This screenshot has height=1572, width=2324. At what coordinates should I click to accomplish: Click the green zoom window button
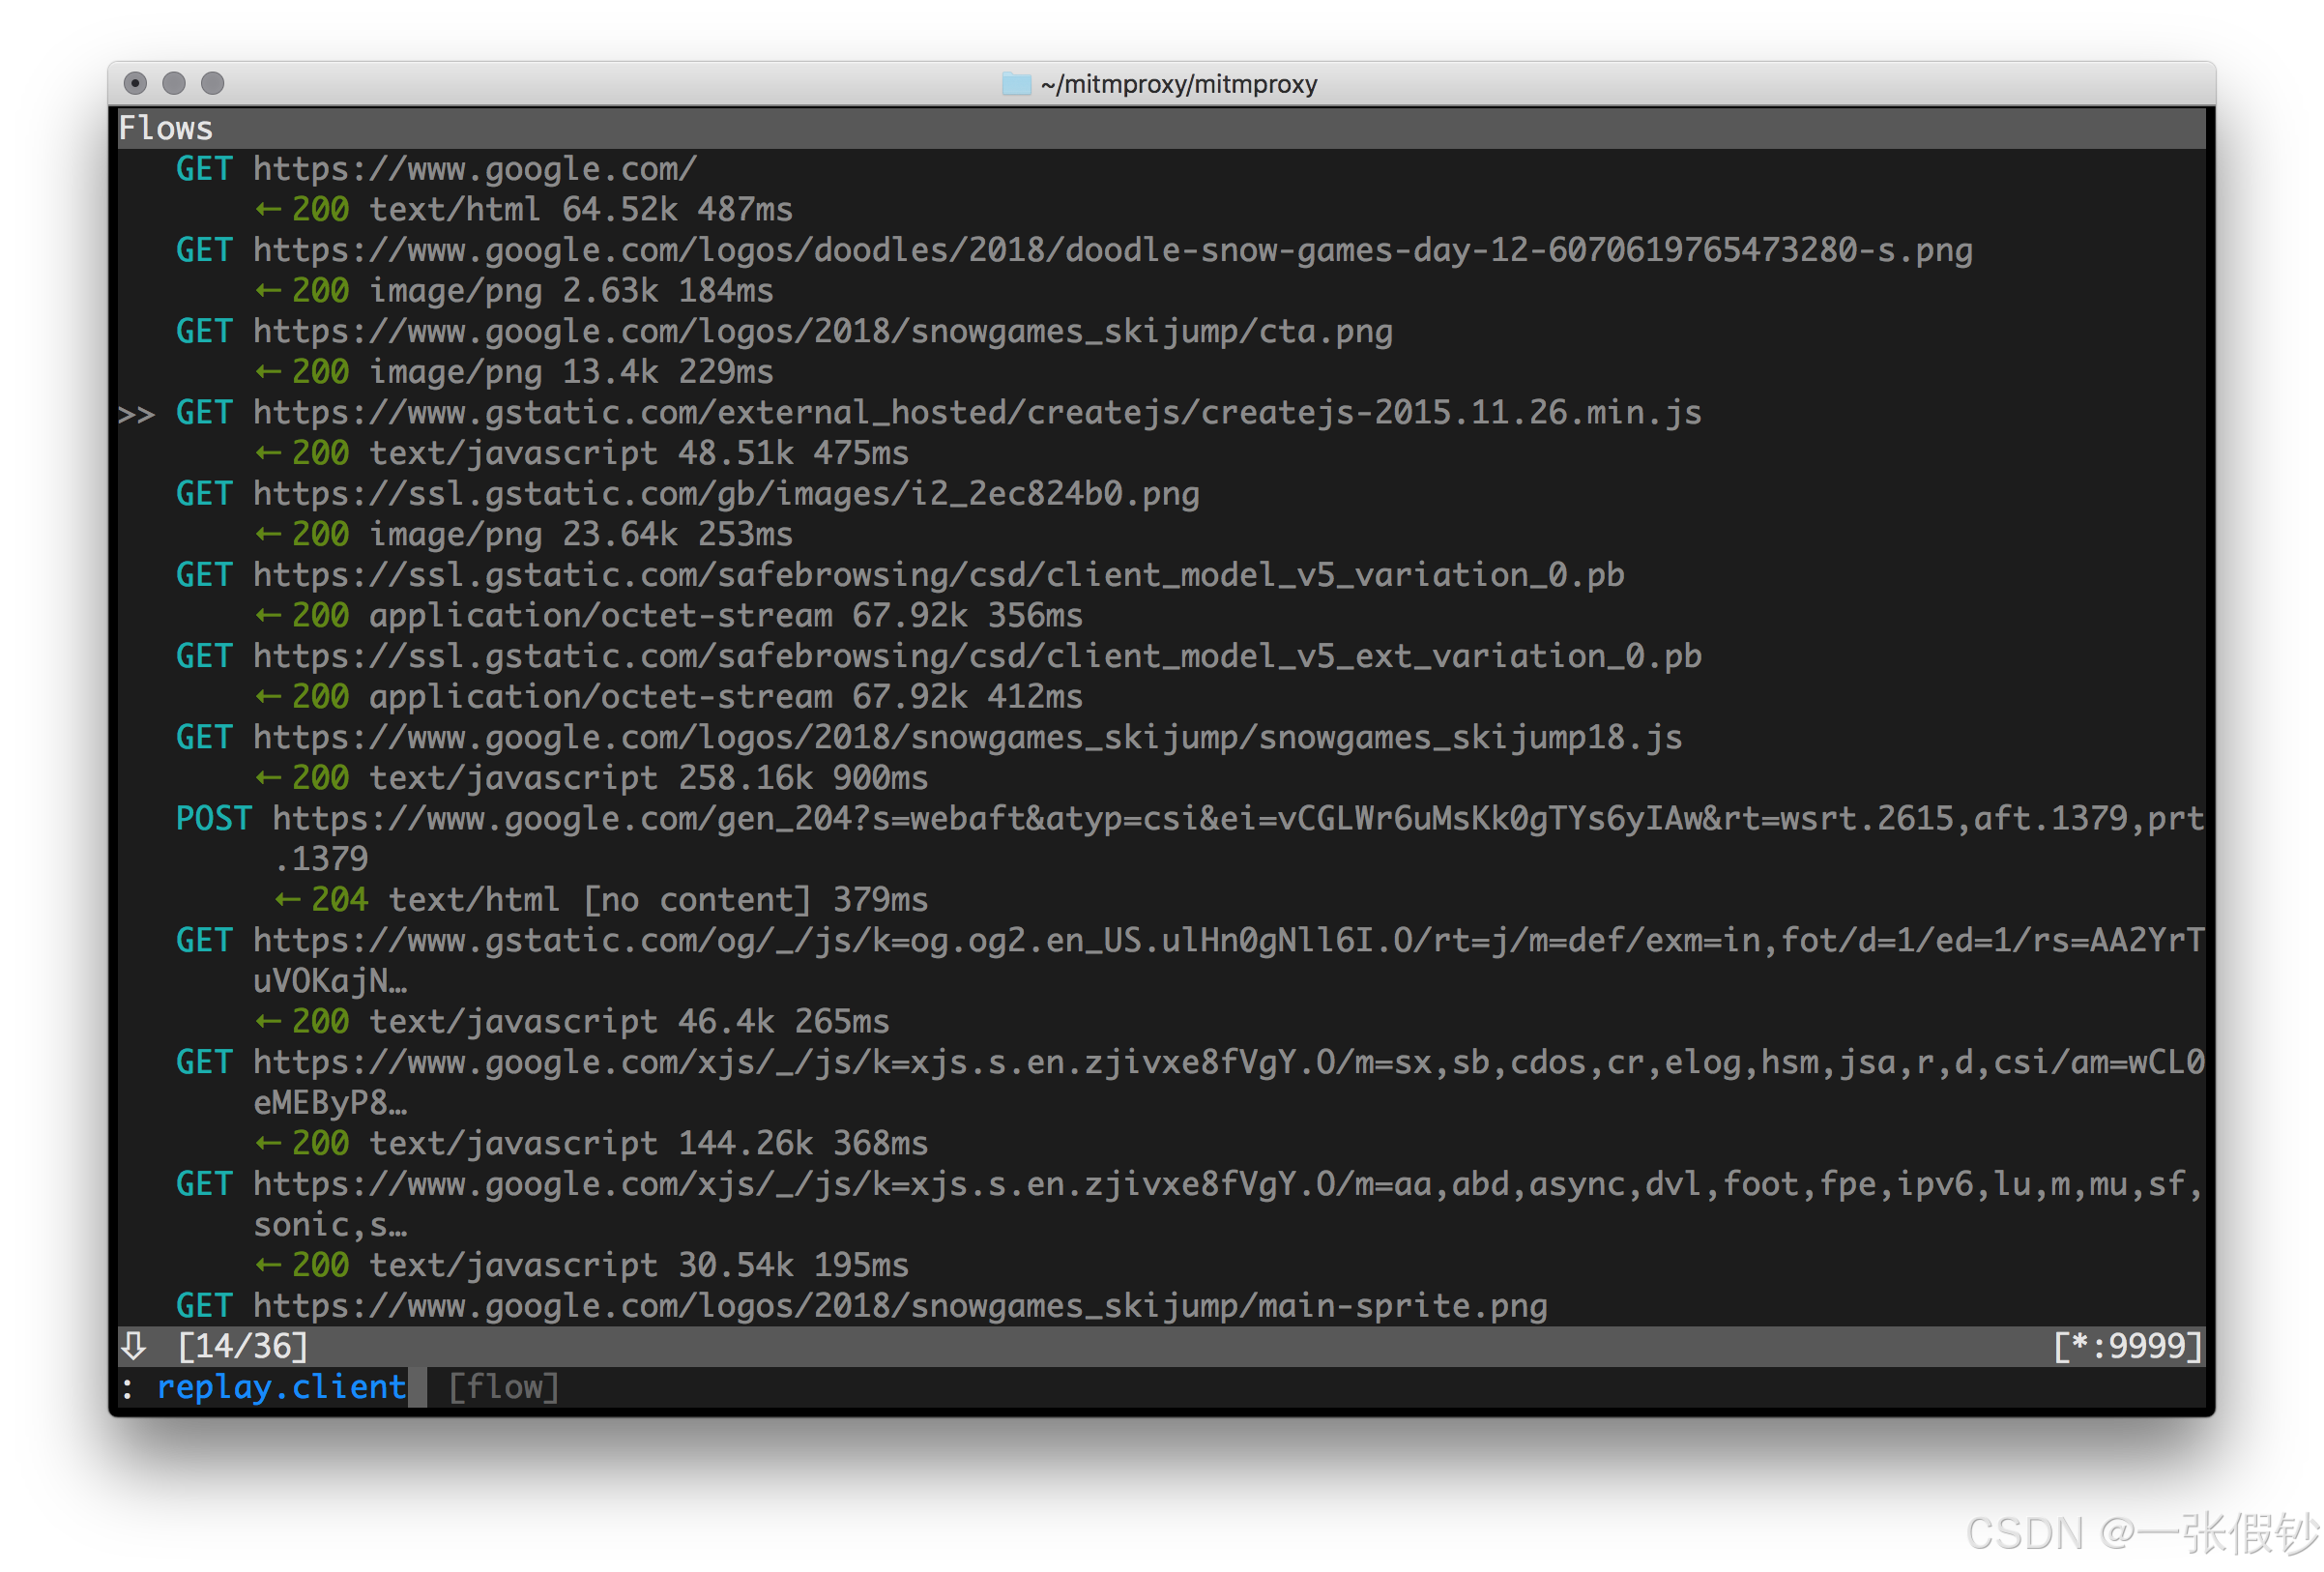click(212, 83)
